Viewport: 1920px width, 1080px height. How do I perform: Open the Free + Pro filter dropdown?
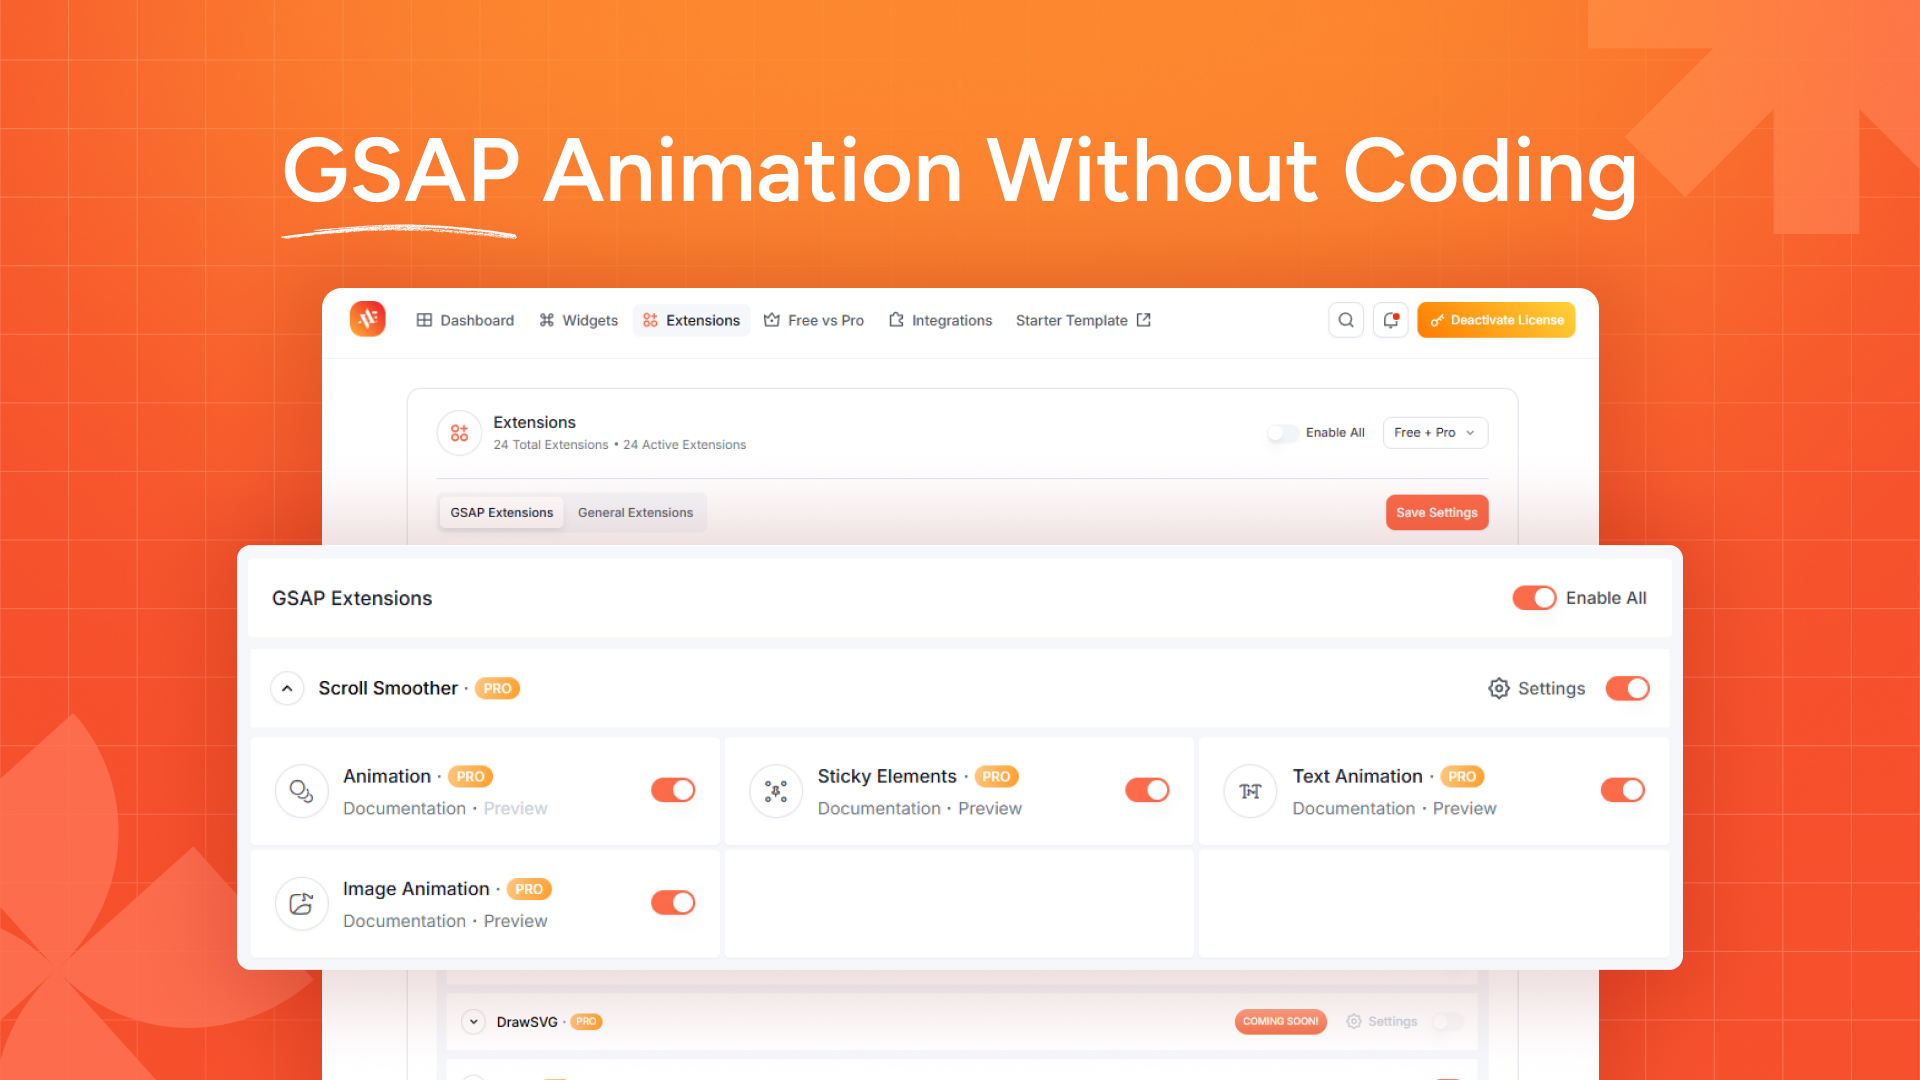[x=1435, y=432]
